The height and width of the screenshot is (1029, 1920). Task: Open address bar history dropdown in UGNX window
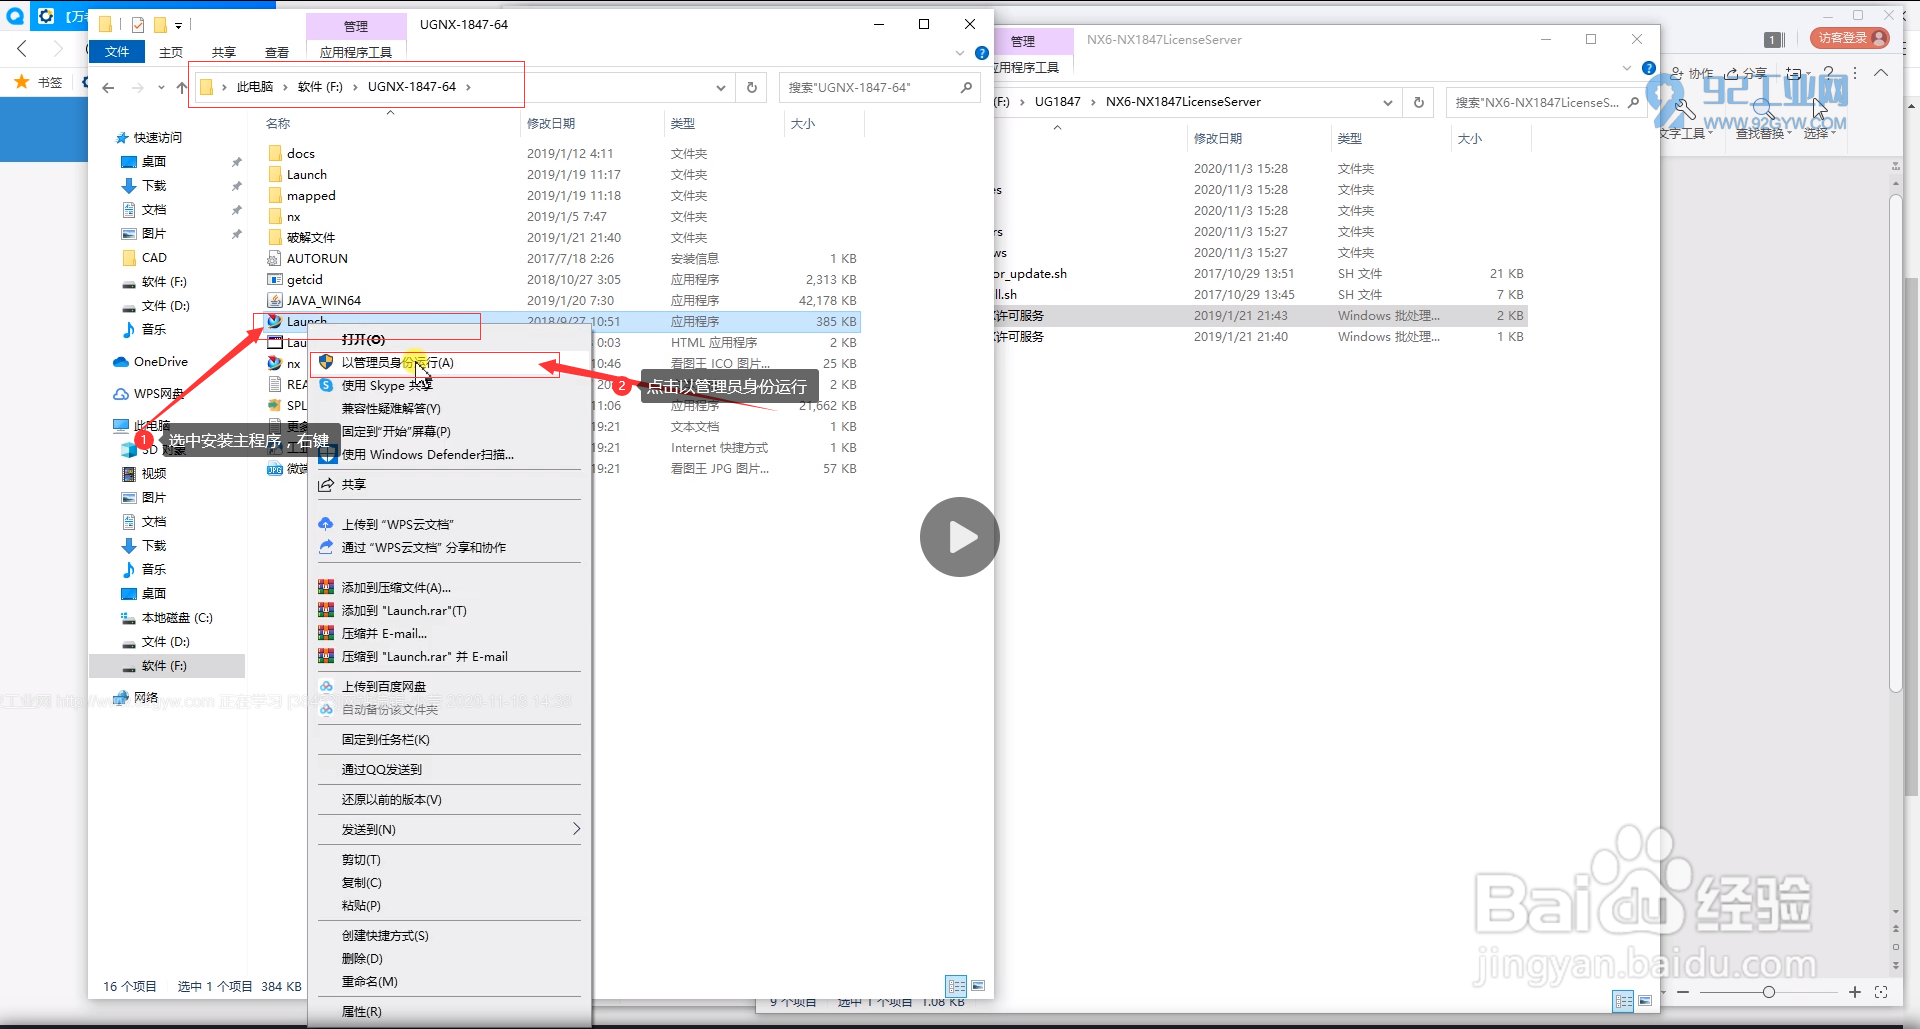[x=720, y=87]
